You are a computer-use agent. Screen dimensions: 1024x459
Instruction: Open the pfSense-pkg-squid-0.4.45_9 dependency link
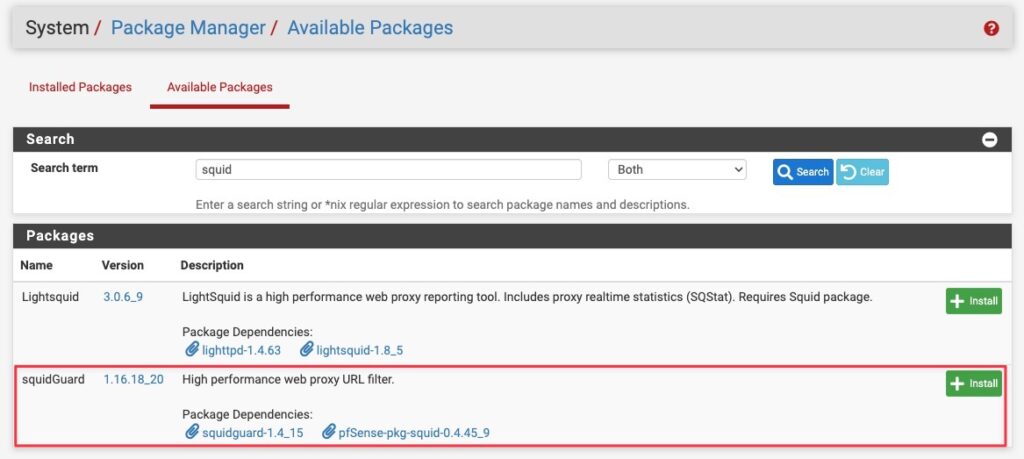tap(415, 433)
